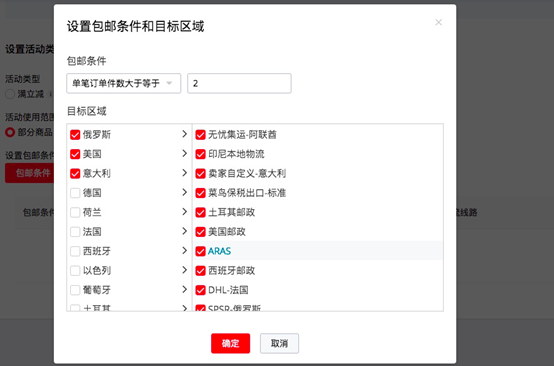The width and height of the screenshot is (554, 366).
Task: Uncheck the DHL-法国 checkbox
Action: coord(200,290)
